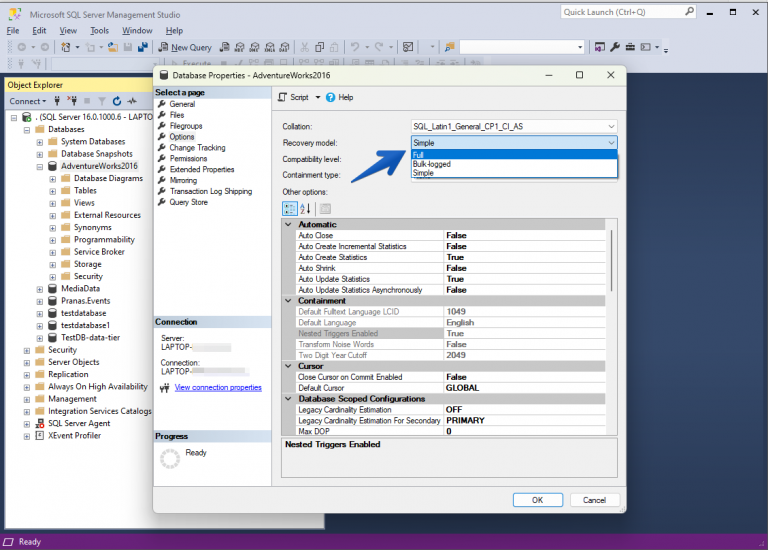Image resolution: width=768 pixels, height=550 pixels.
Task: Open the Query Store page
Action: coord(189,202)
